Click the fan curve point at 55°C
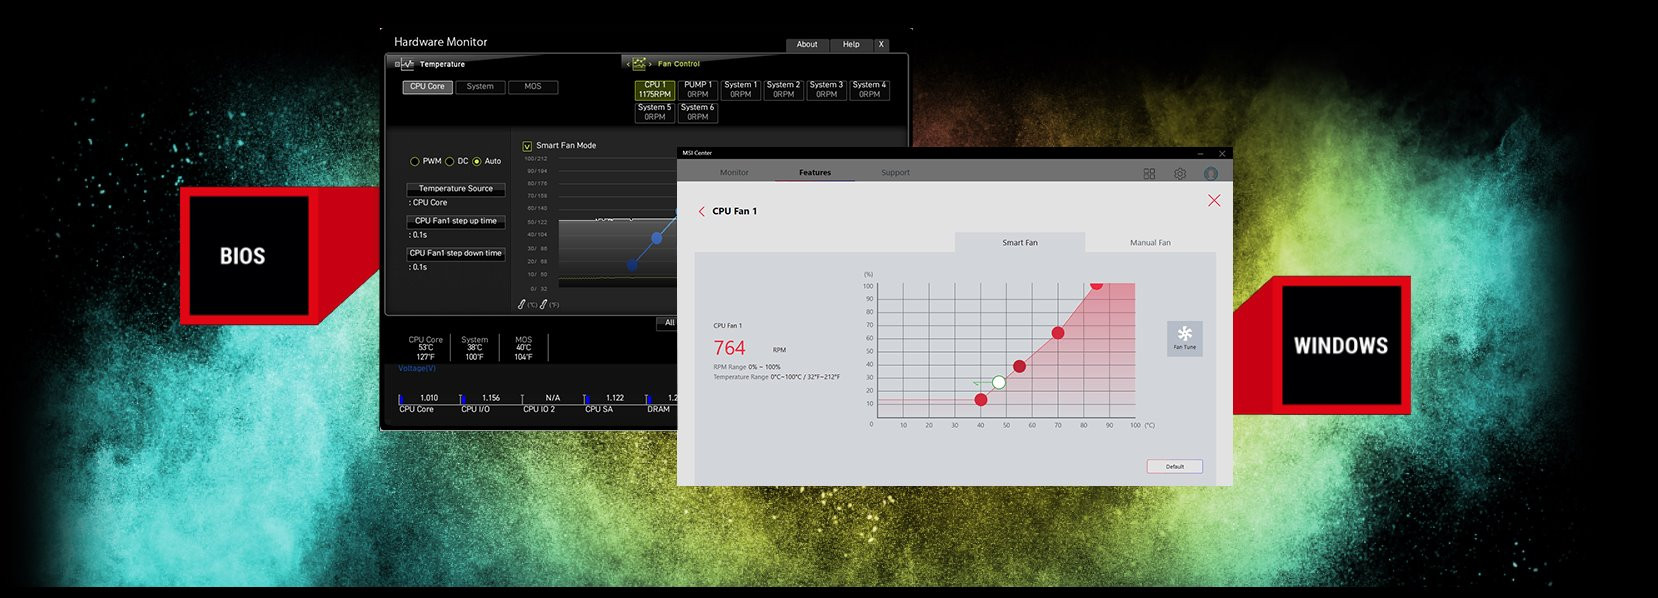The height and width of the screenshot is (598, 1658). (x=1019, y=366)
